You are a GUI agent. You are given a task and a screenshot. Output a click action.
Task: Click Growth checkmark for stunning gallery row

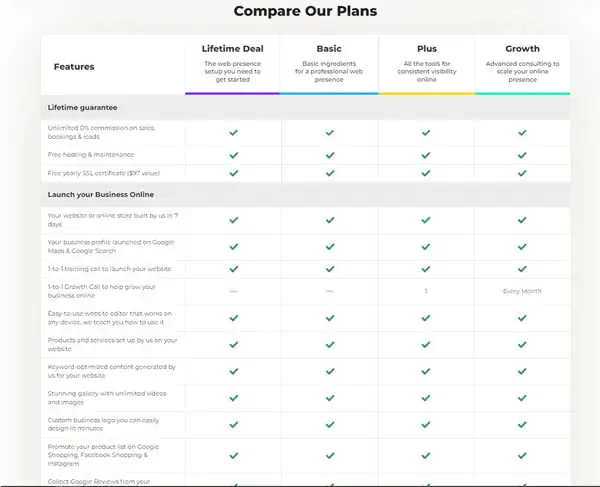click(x=522, y=398)
